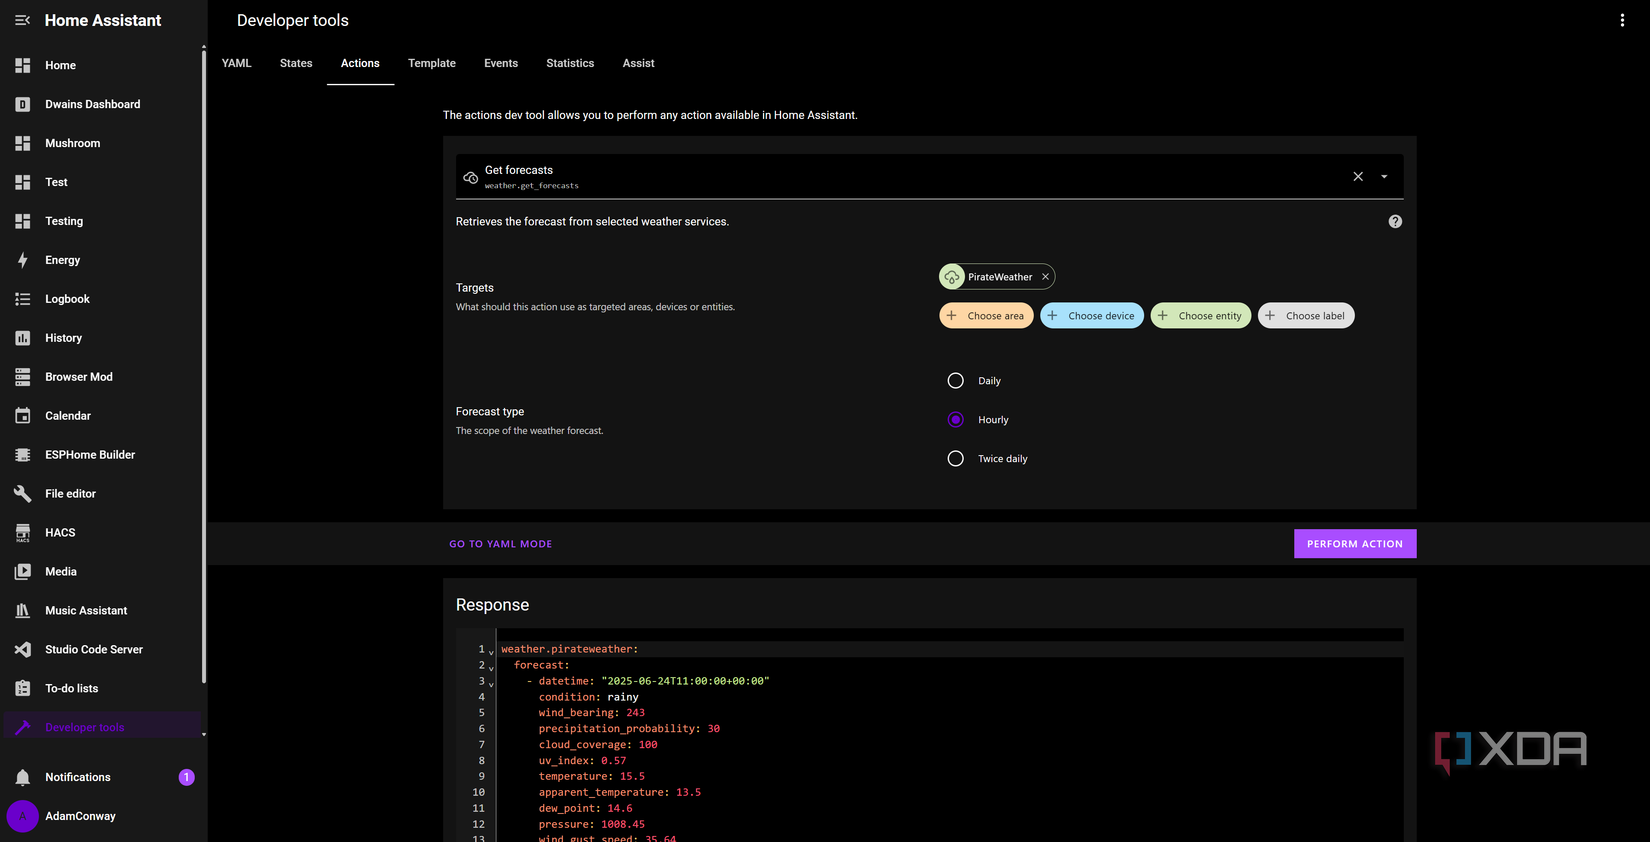Image resolution: width=1650 pixels, height=842 pixels.
Task: Switch to the Template tab
Action: [431, 63]
